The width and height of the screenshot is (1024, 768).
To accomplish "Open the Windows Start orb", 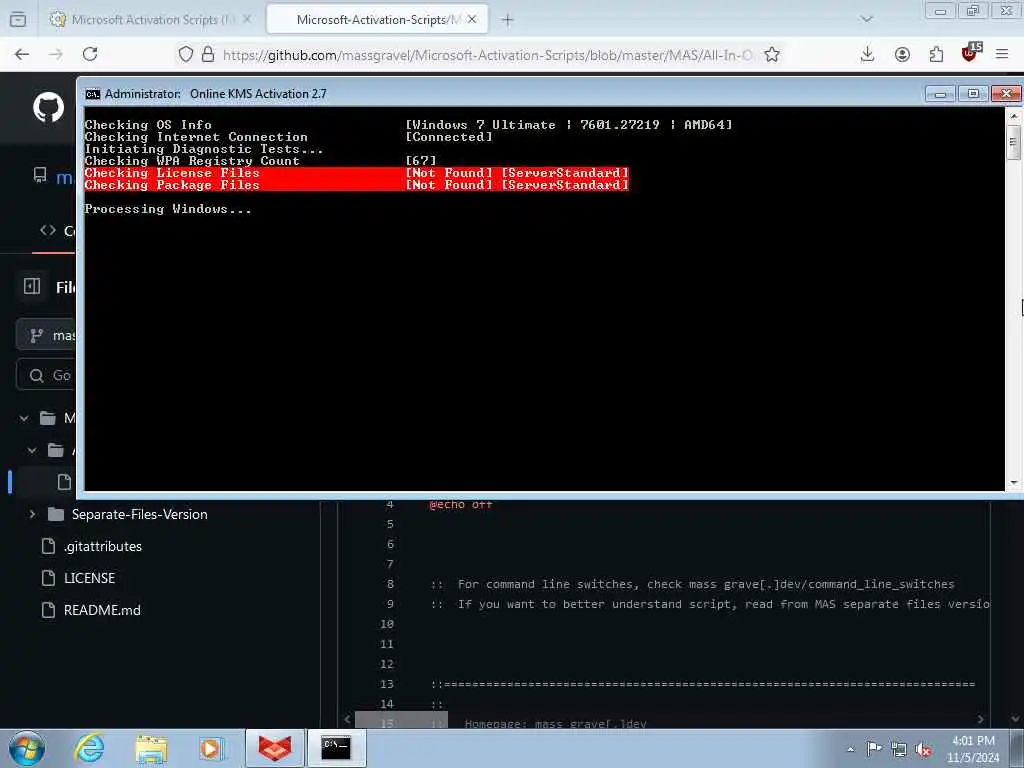I will click(x=27, y=748).
